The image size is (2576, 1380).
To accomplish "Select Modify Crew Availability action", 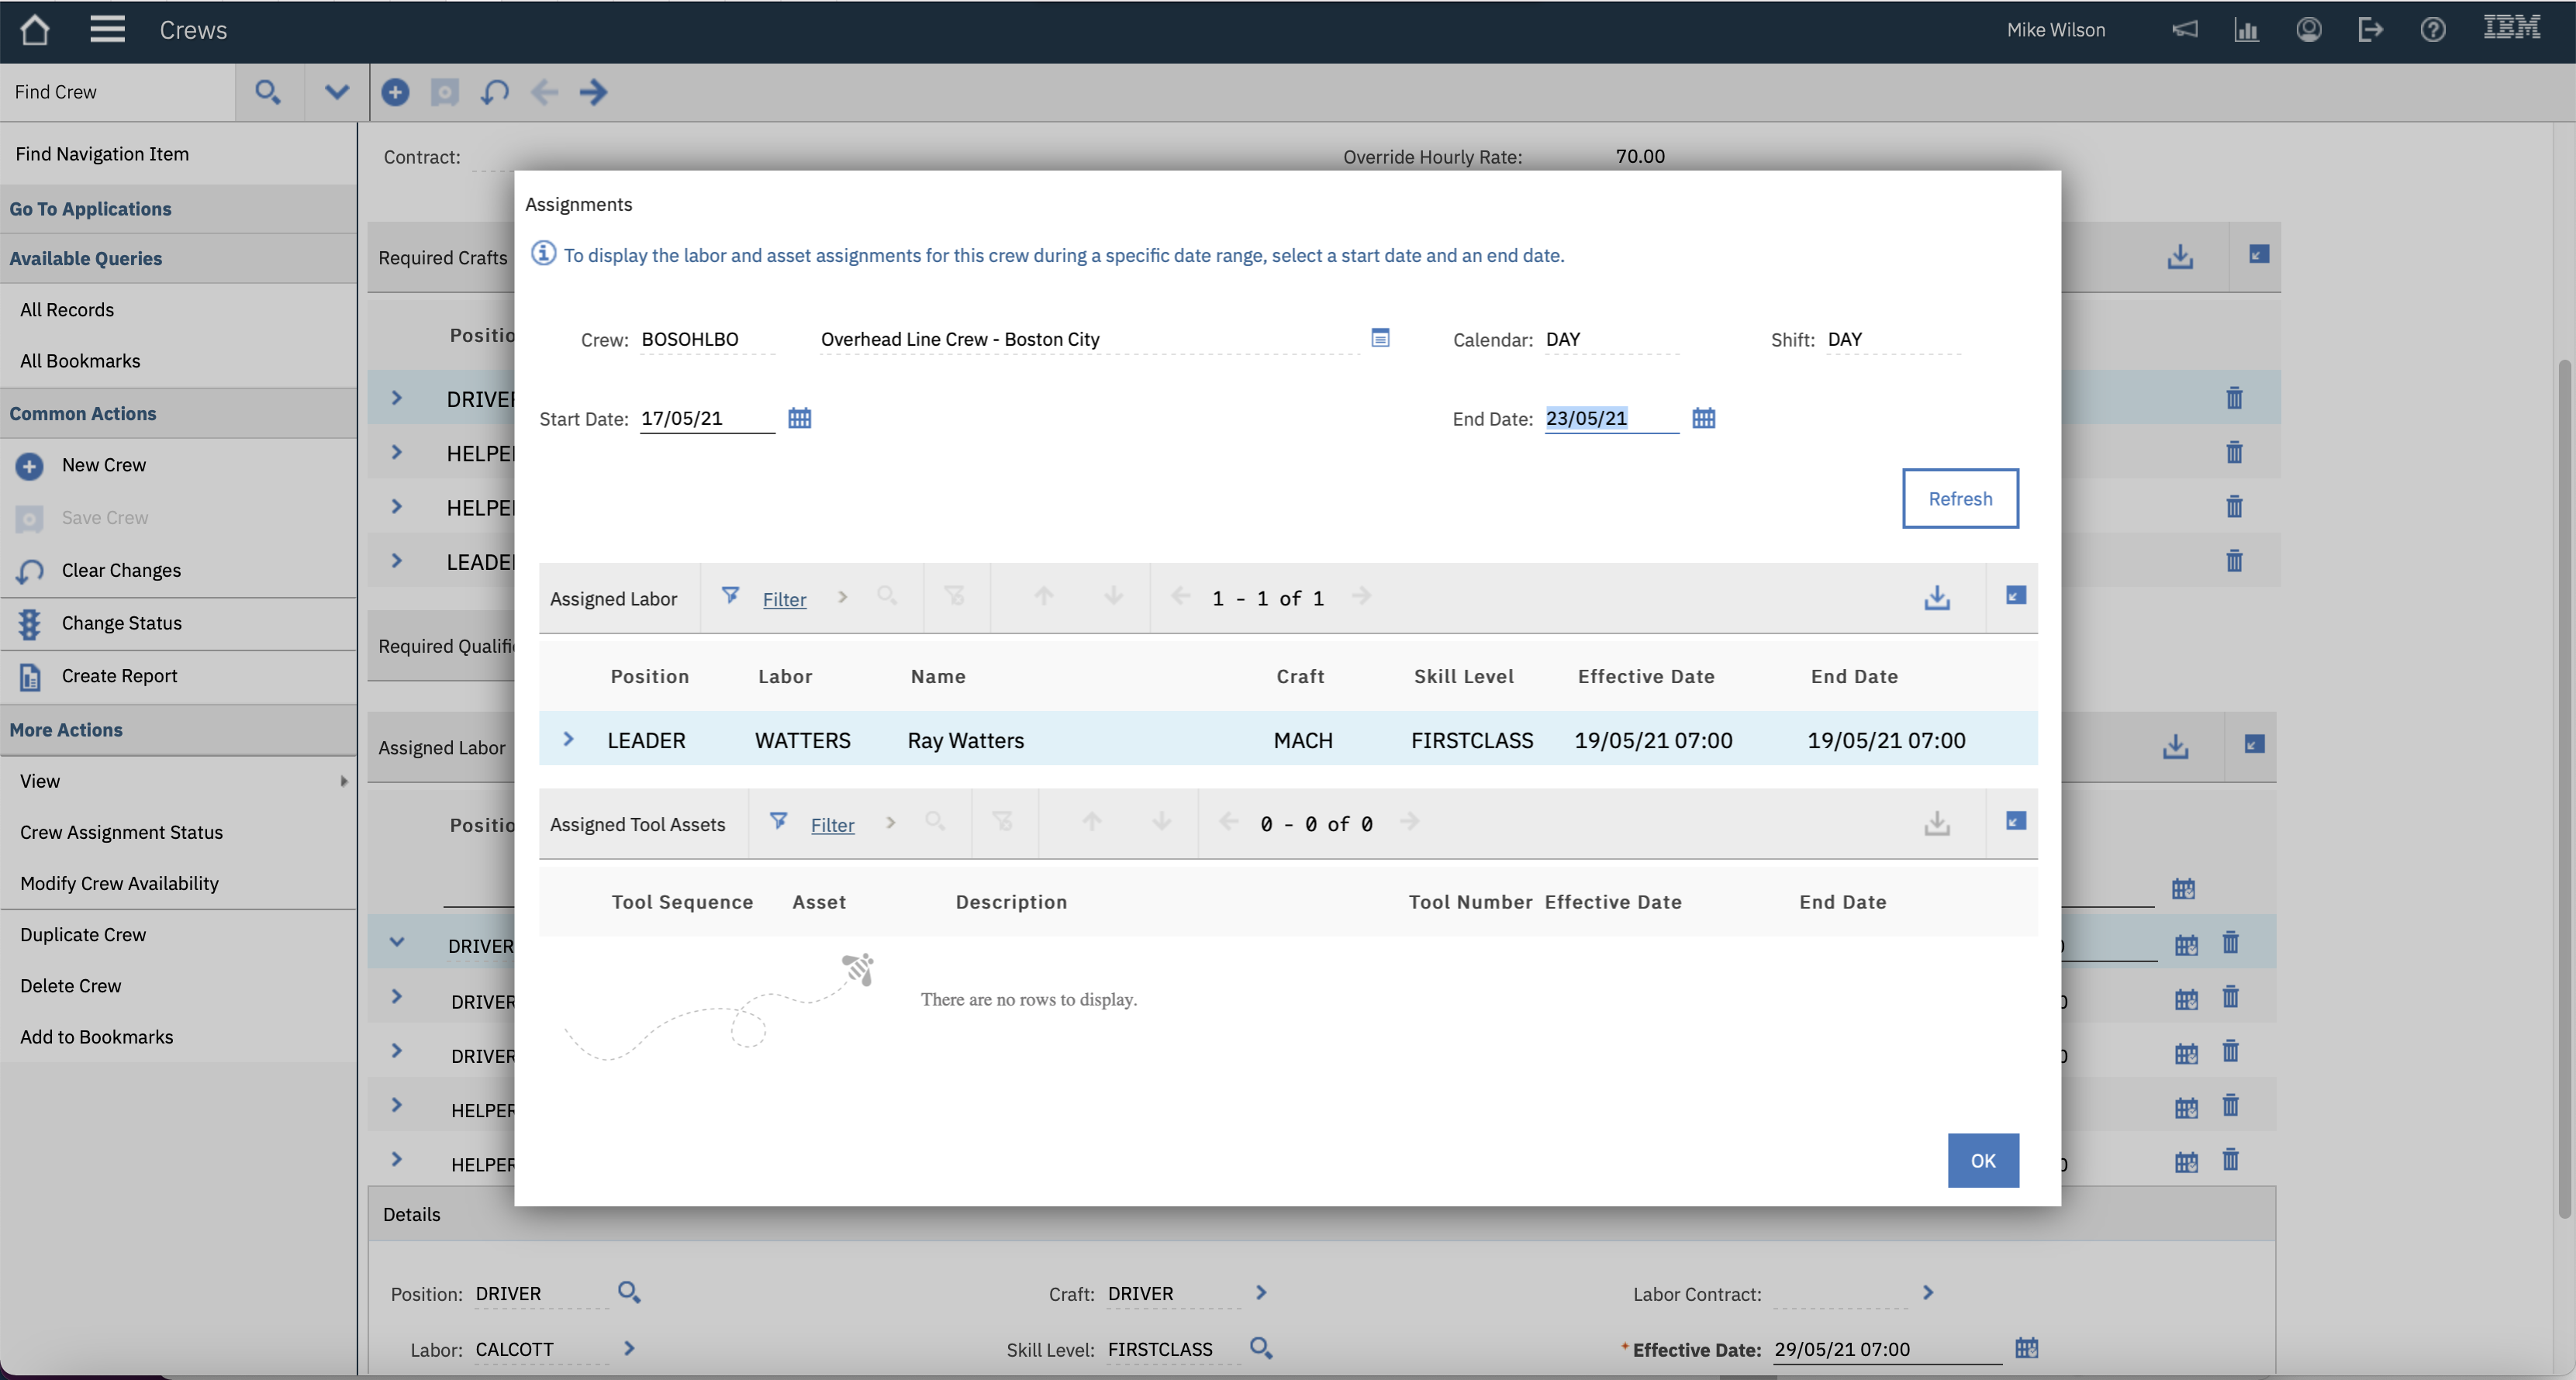I will (x=119, y=883).
